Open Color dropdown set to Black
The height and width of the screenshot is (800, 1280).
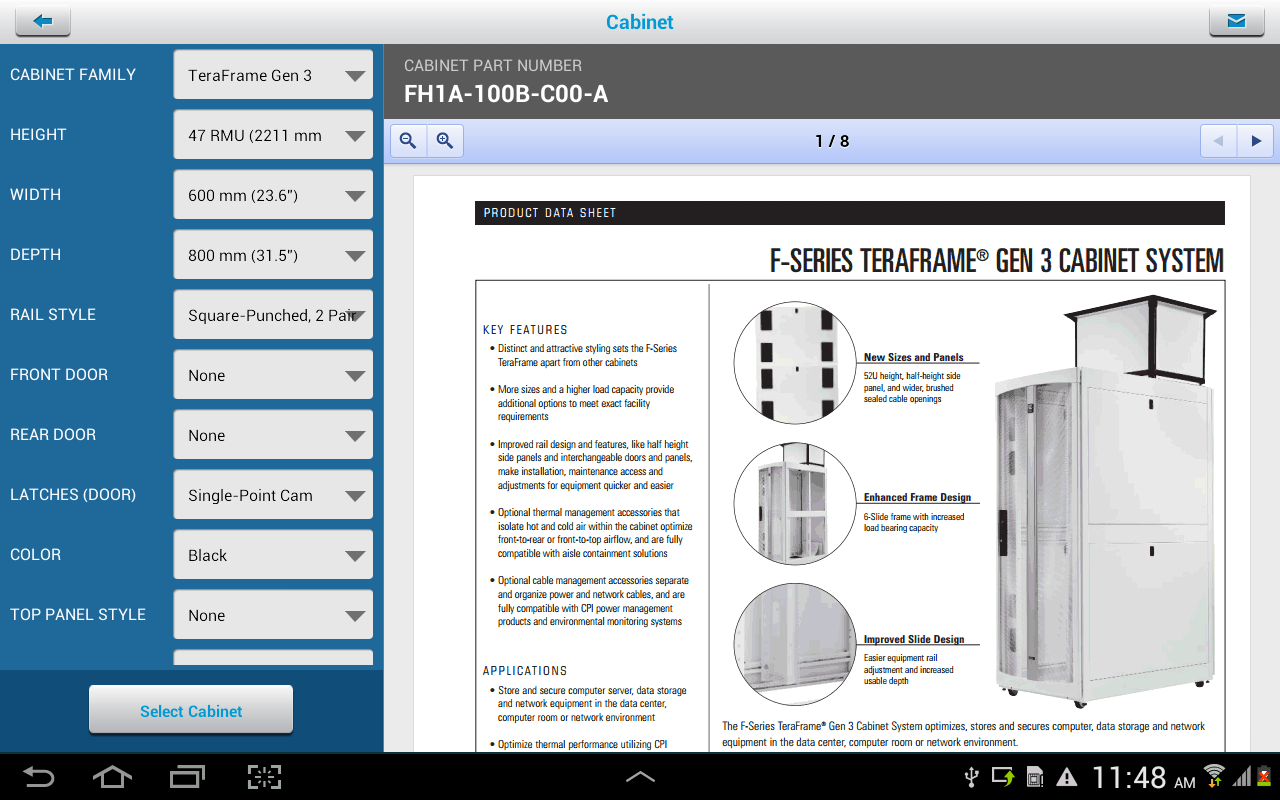273,555
